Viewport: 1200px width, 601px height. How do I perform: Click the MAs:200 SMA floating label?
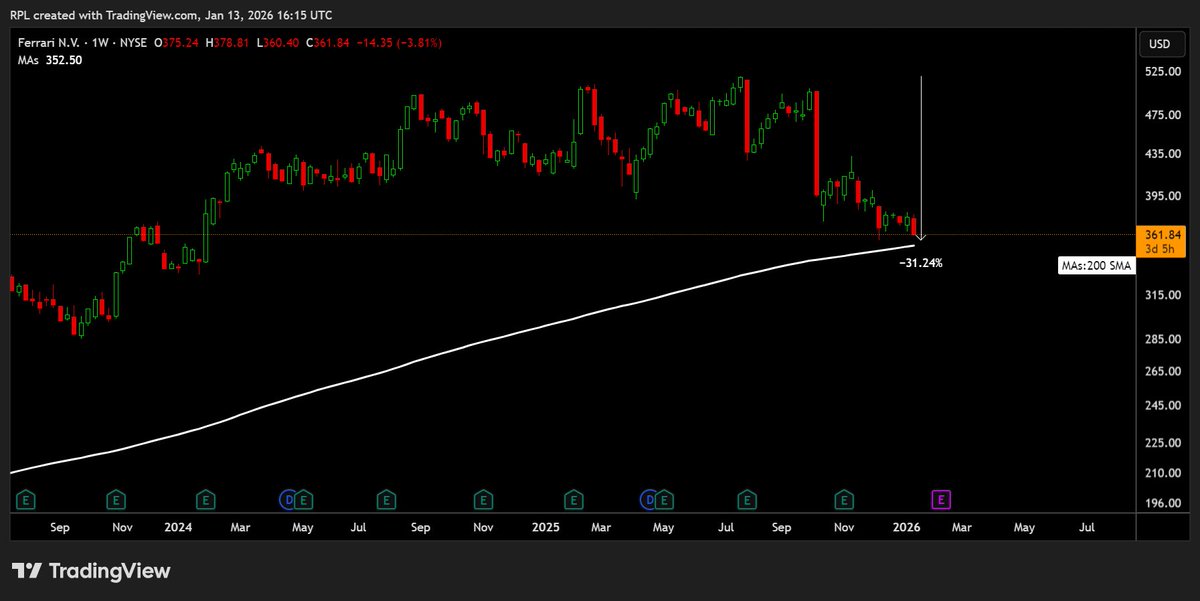(x=1097, y=265)
